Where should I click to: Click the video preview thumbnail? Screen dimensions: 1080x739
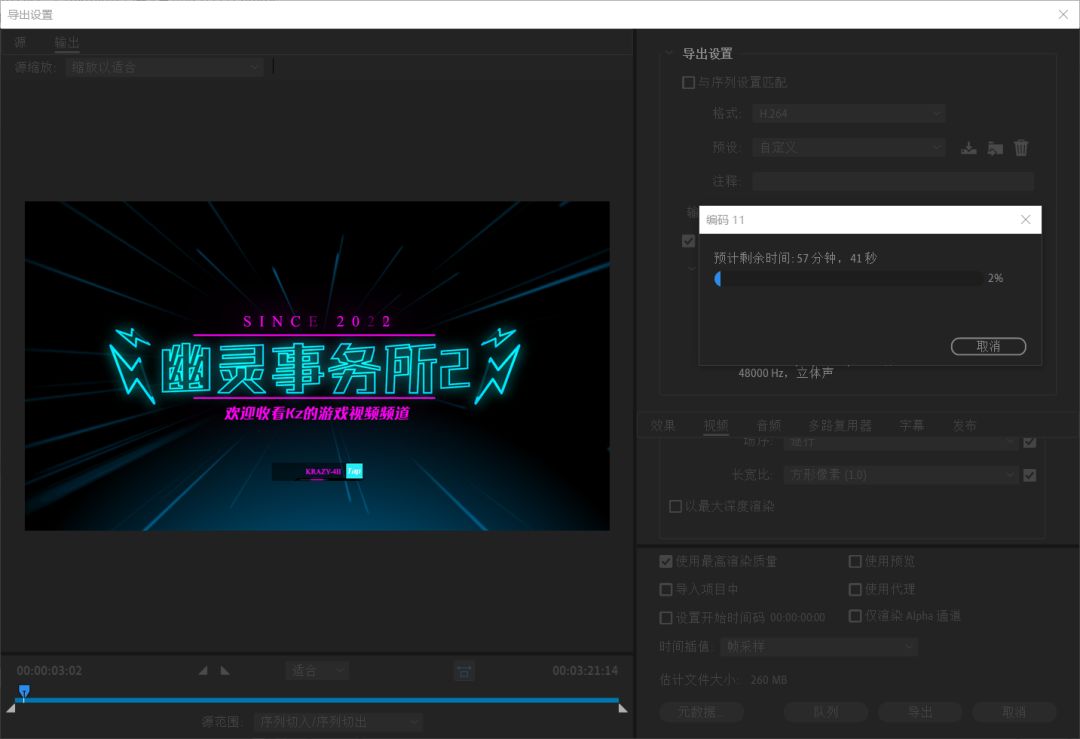318,366
